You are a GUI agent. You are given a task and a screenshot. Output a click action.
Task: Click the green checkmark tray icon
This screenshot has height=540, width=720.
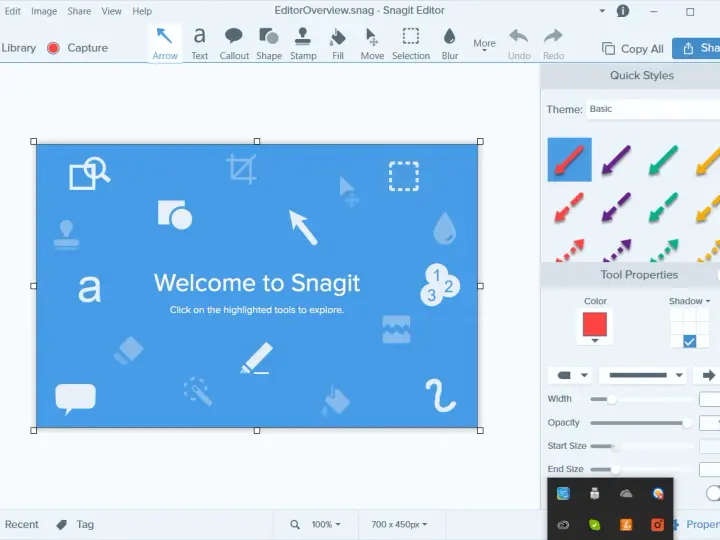(595, 524)
